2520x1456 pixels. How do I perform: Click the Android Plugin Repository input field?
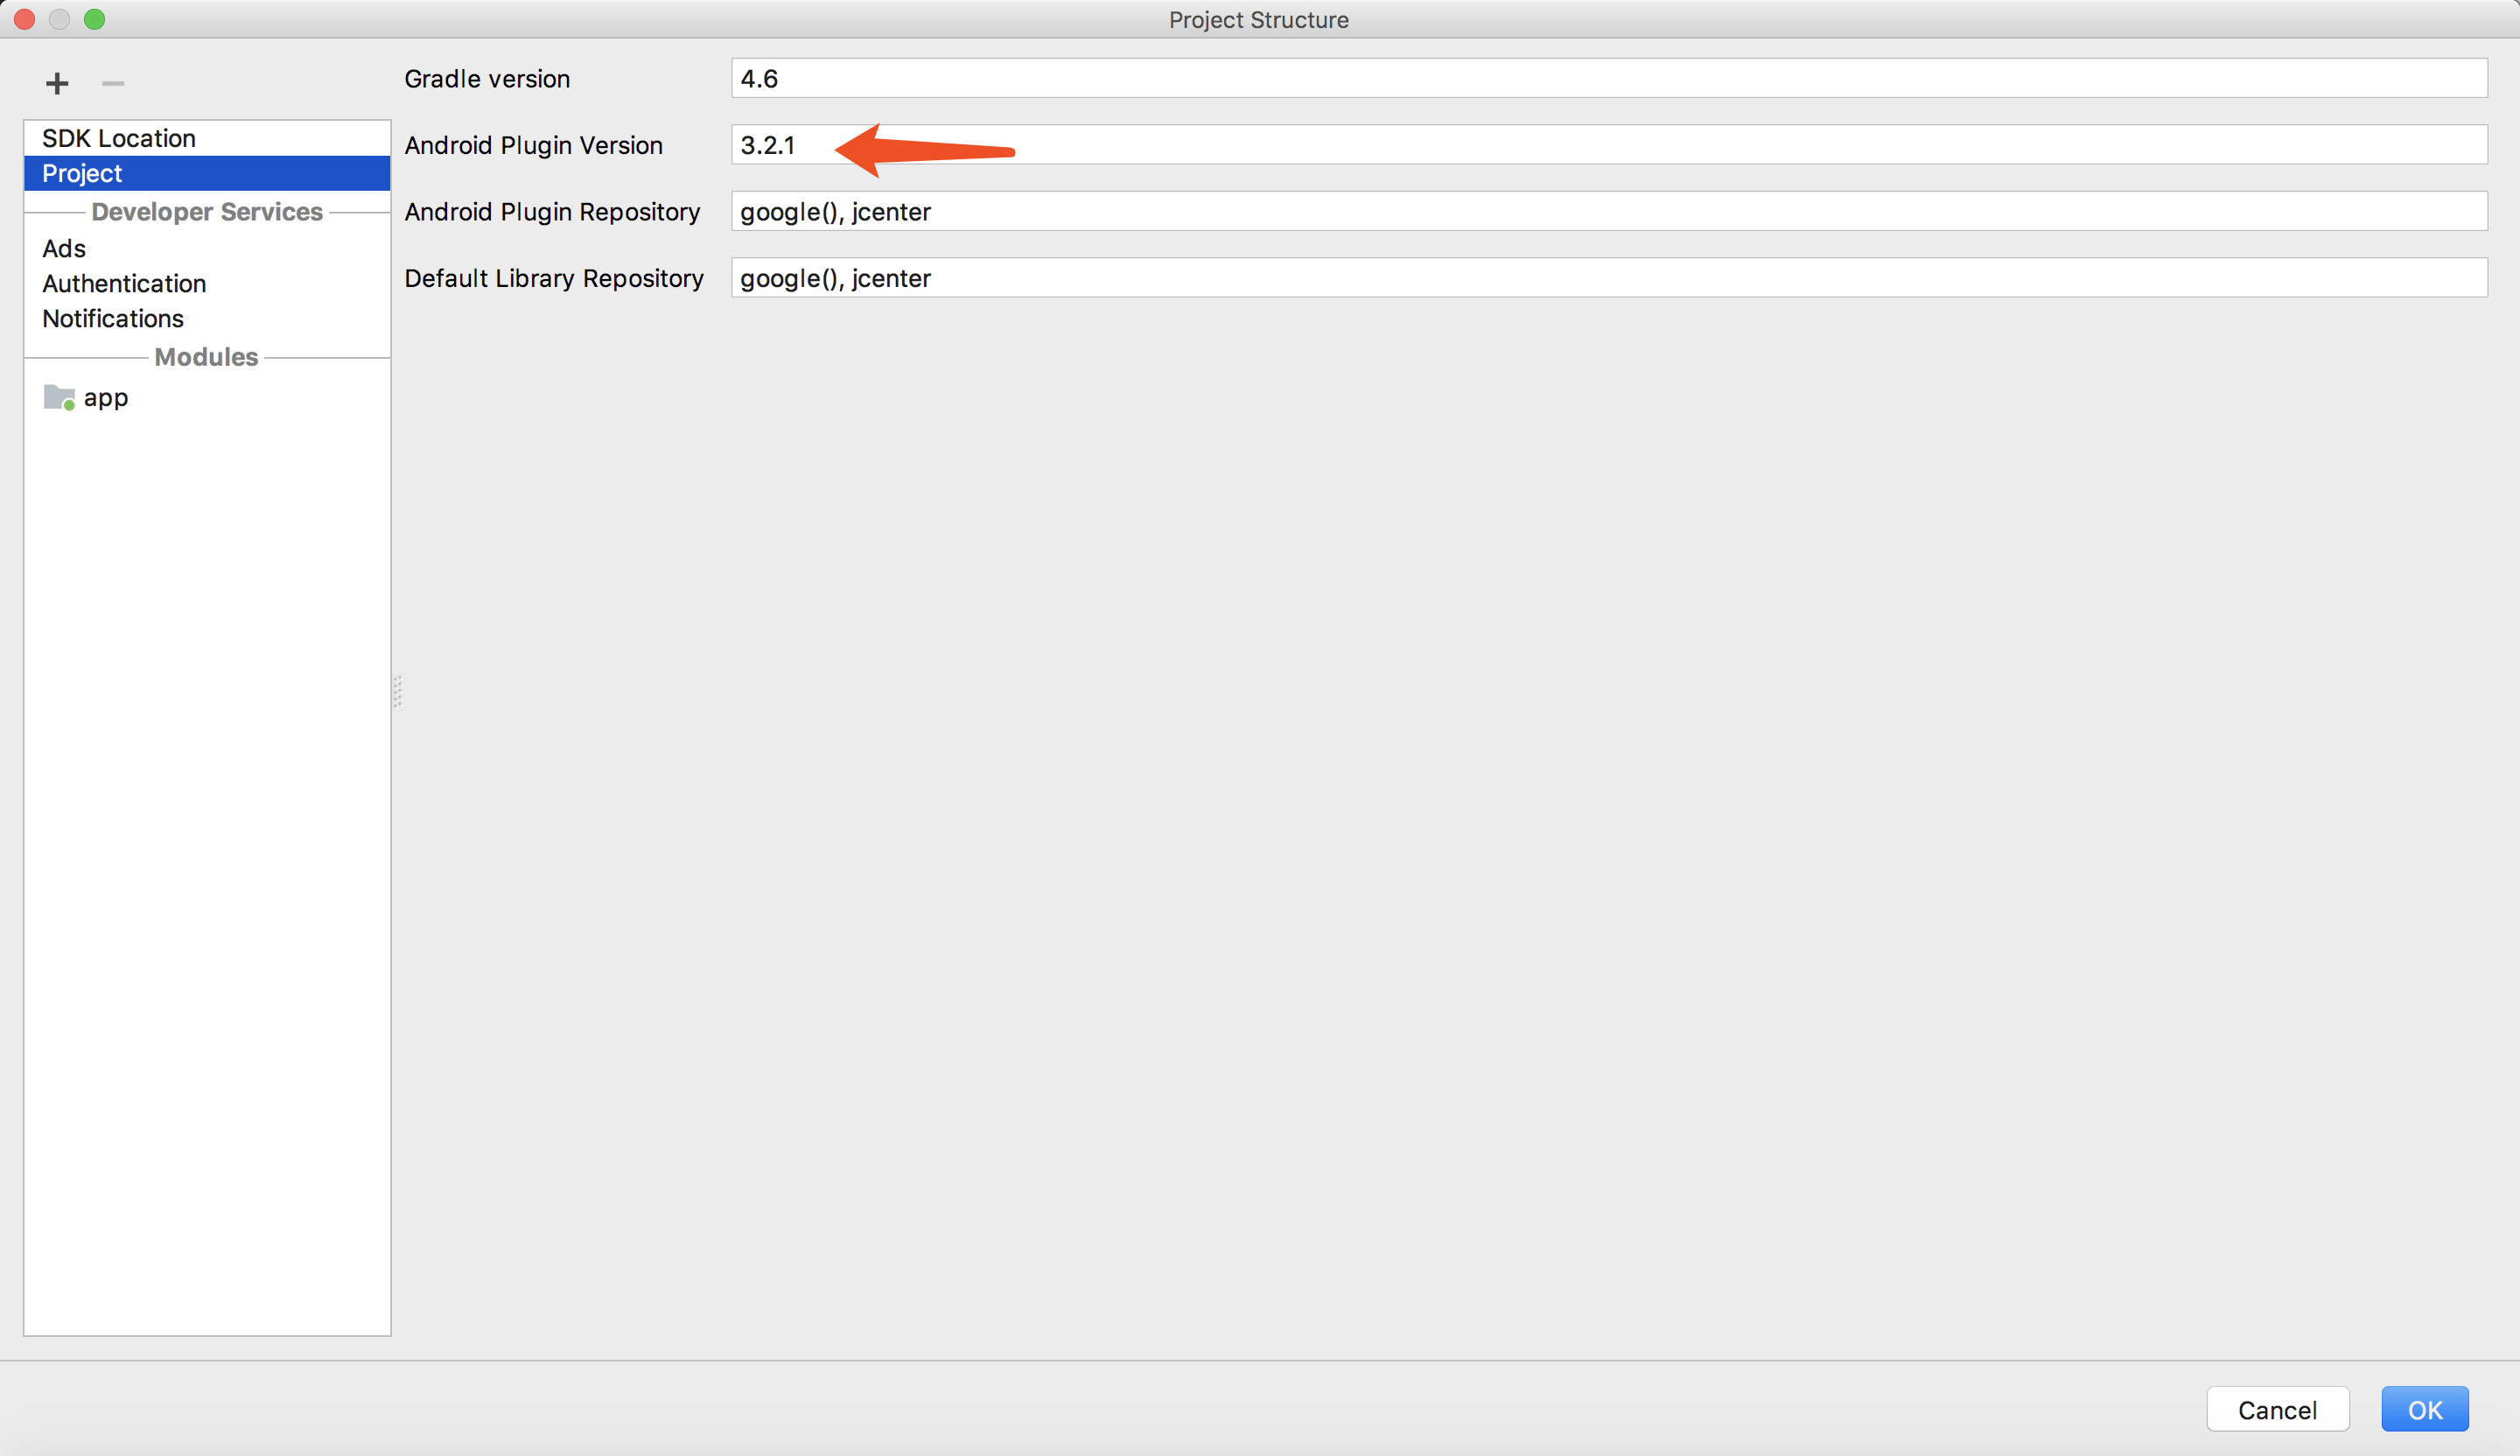pyautogui.click(x=1609, y=211)
